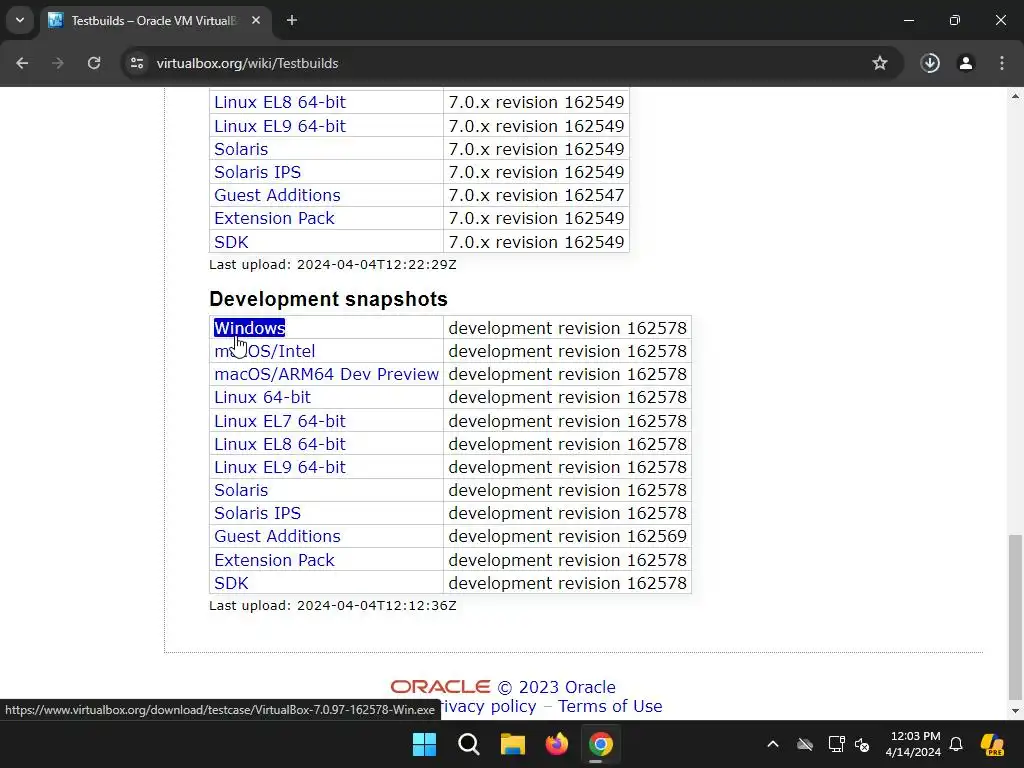This screenshot has height=768, width=1024.
Task: Download Extension Pack 7.0.x build
Action: (x=274, y=218)
